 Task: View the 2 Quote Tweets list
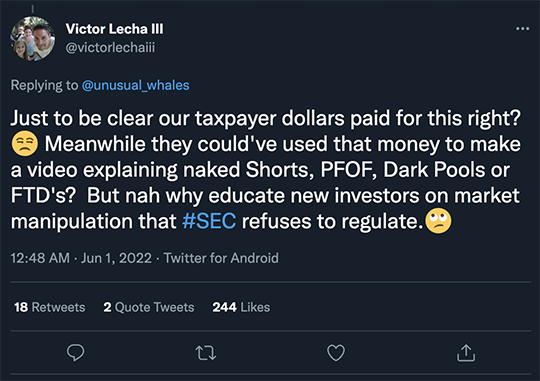pyautogui.click(x=149, y=307)
